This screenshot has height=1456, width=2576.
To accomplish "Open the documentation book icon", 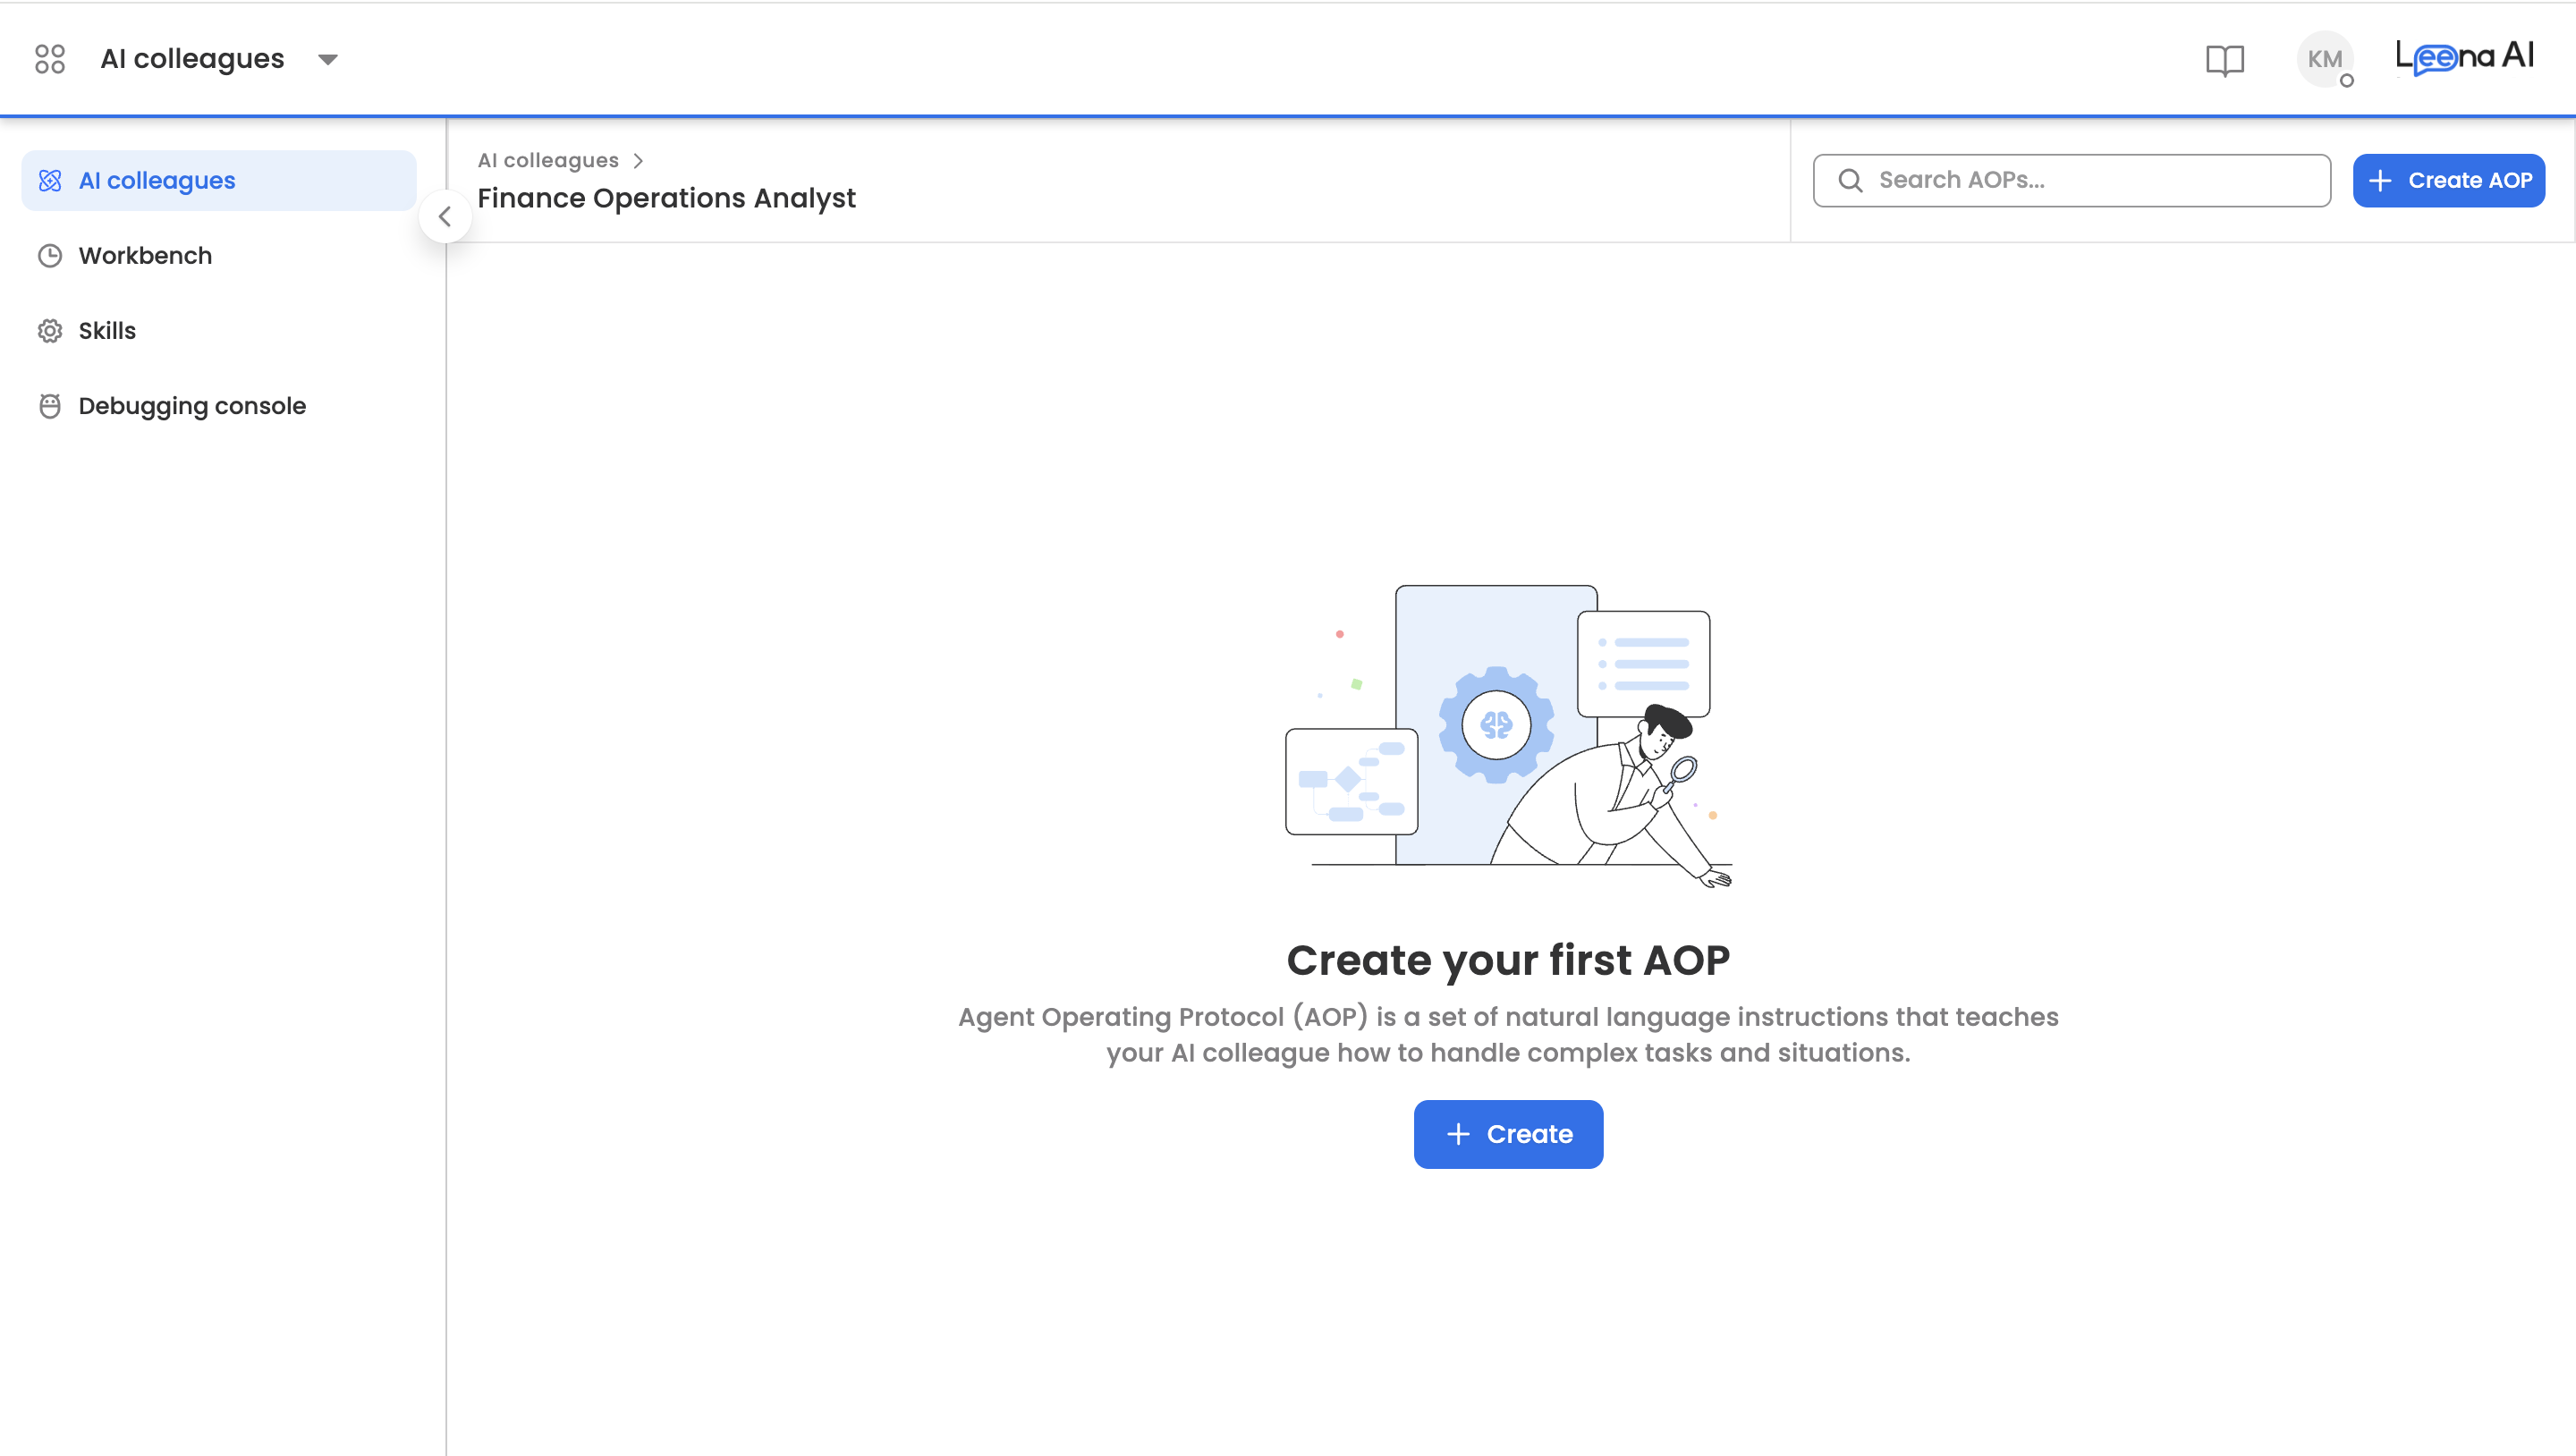I will point(2224,60).
